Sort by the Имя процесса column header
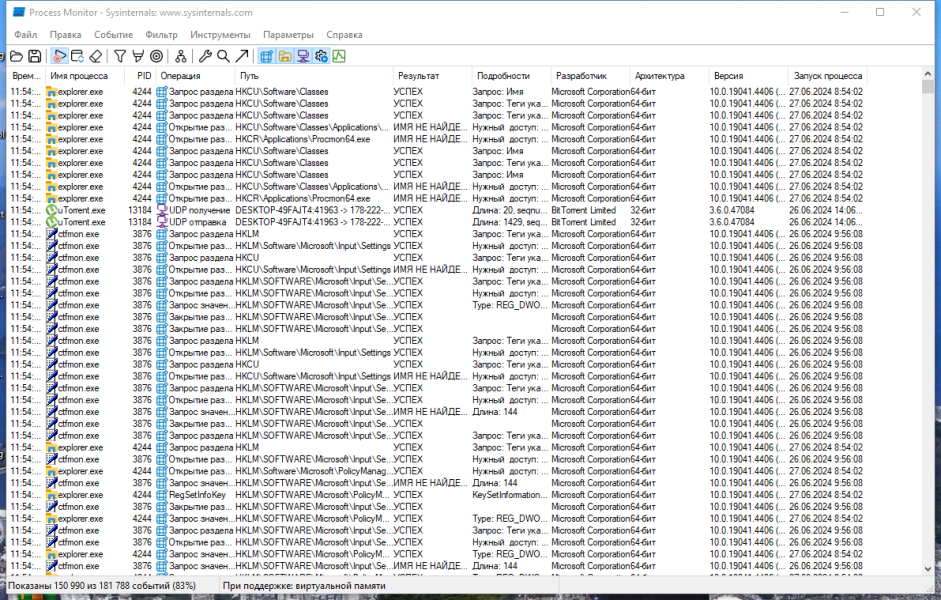This screenshot has height=600, width=941. click(x=85, y=76)
